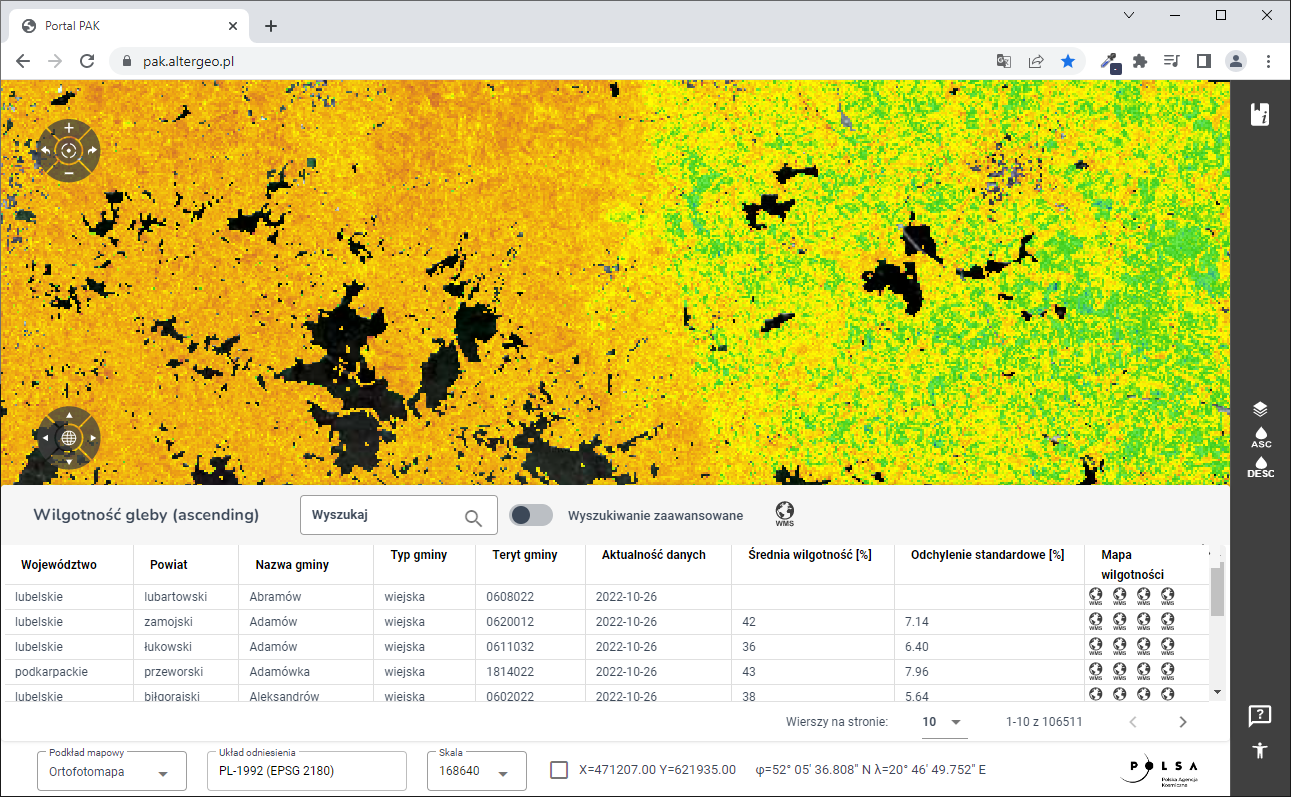Go to next page of table results
This screenshot has height=797, width=1291.
1183,722
